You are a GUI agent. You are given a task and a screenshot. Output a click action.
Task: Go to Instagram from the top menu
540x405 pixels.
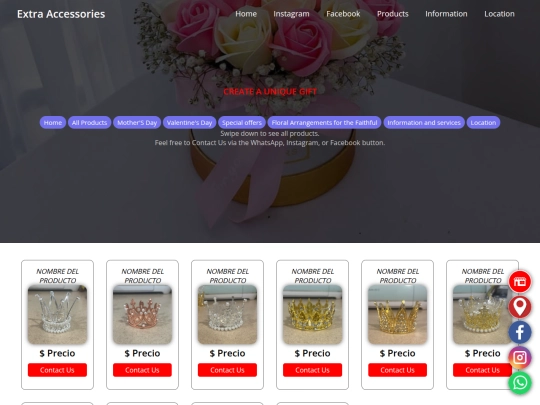coord(291,14)
